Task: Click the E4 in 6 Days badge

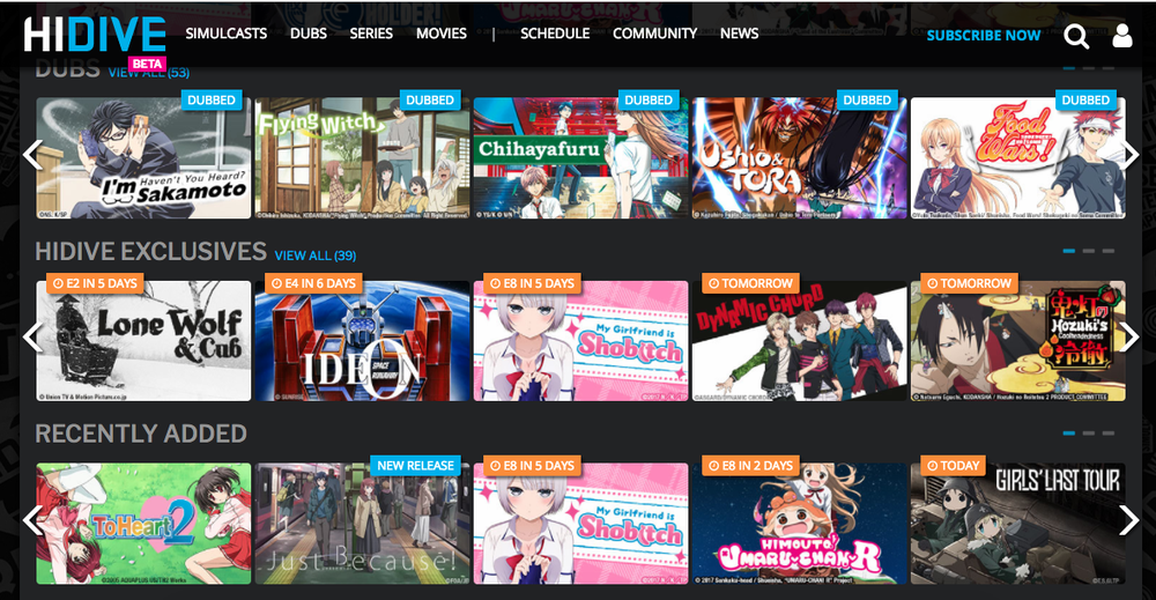Action: [x=313, y=283]
